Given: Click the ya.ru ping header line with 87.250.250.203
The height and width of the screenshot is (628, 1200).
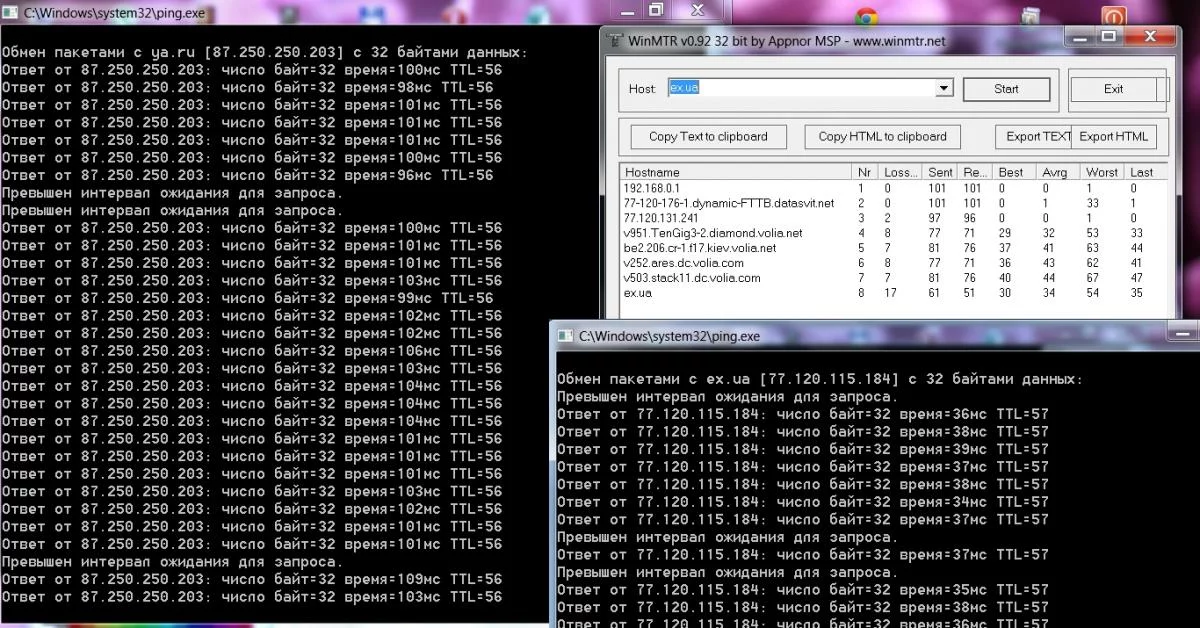Looking at the screenshot, I should [x=264, y=52].
